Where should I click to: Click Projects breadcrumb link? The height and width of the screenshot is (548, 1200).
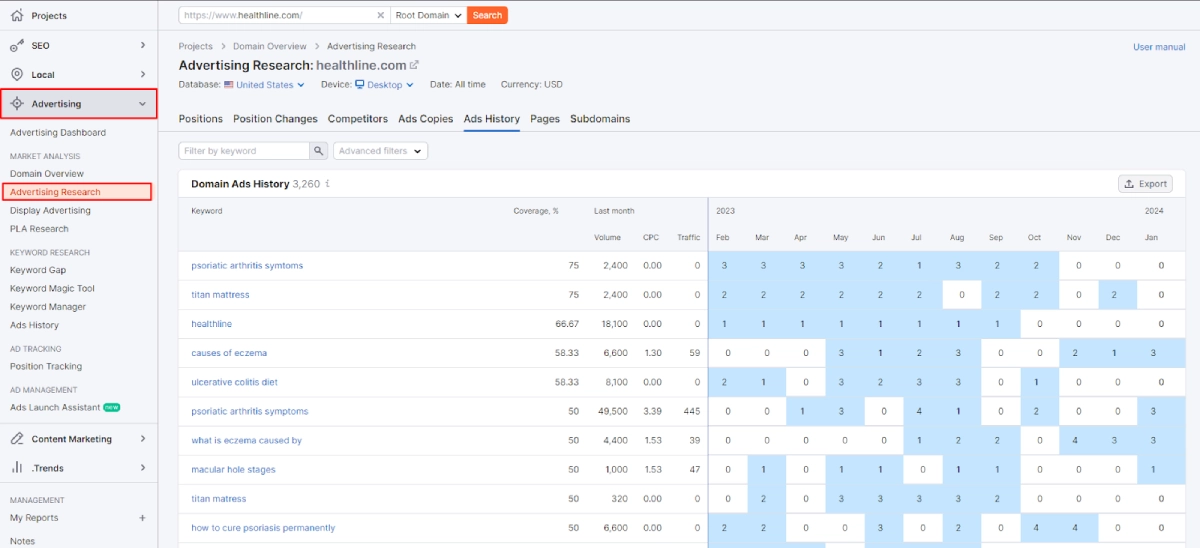coord(196,46)
